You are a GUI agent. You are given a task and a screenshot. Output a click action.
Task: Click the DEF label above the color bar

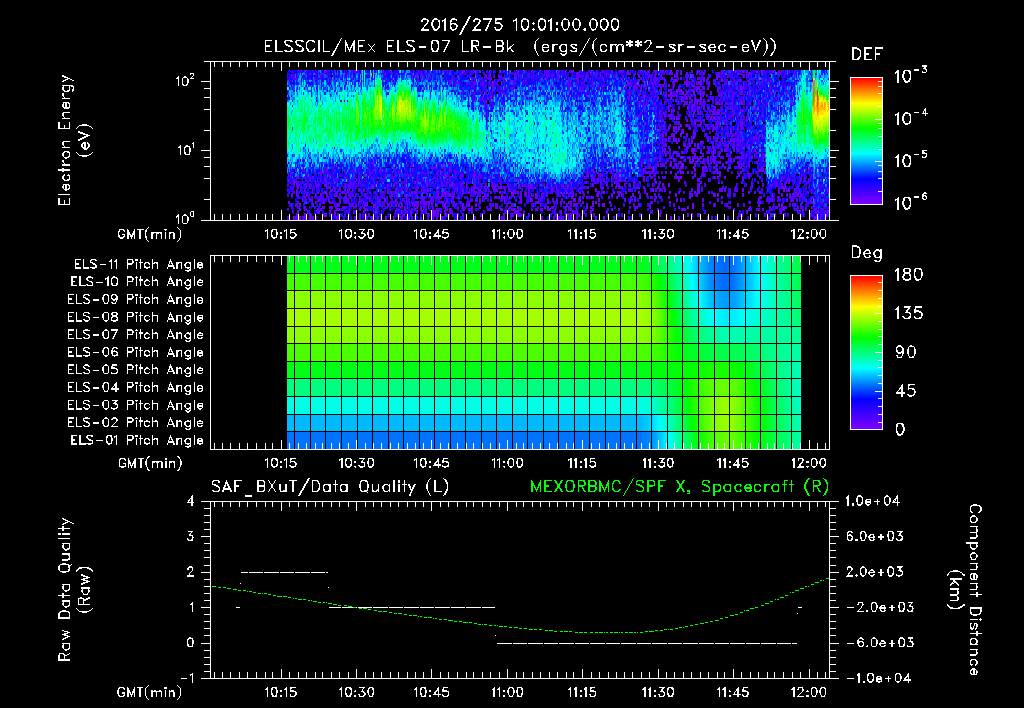[x=867, y=54]
